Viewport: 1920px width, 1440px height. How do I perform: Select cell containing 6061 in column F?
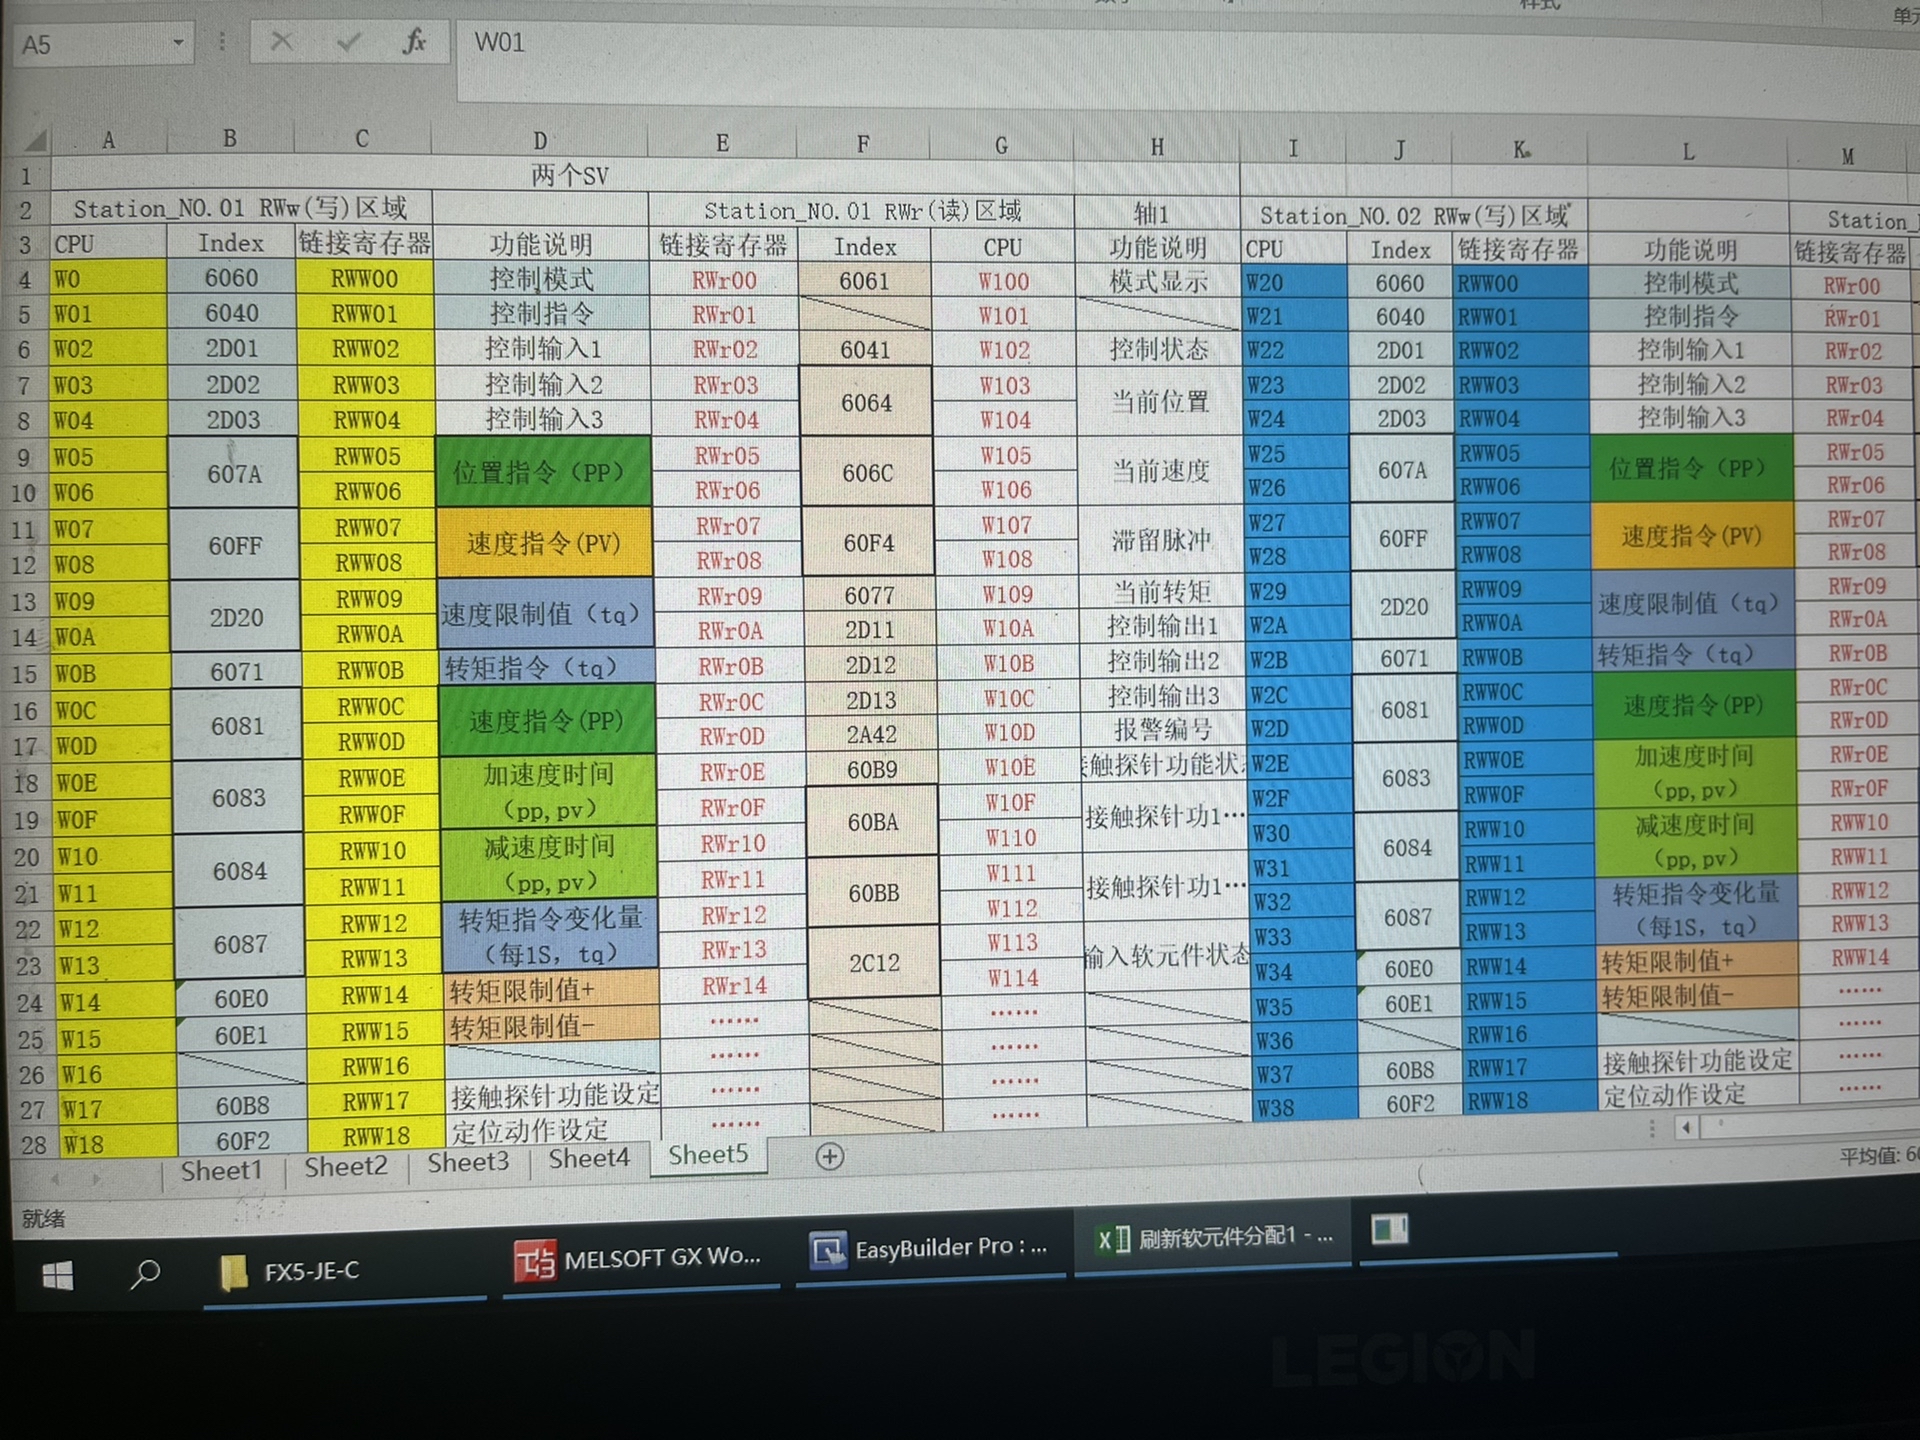864,281
